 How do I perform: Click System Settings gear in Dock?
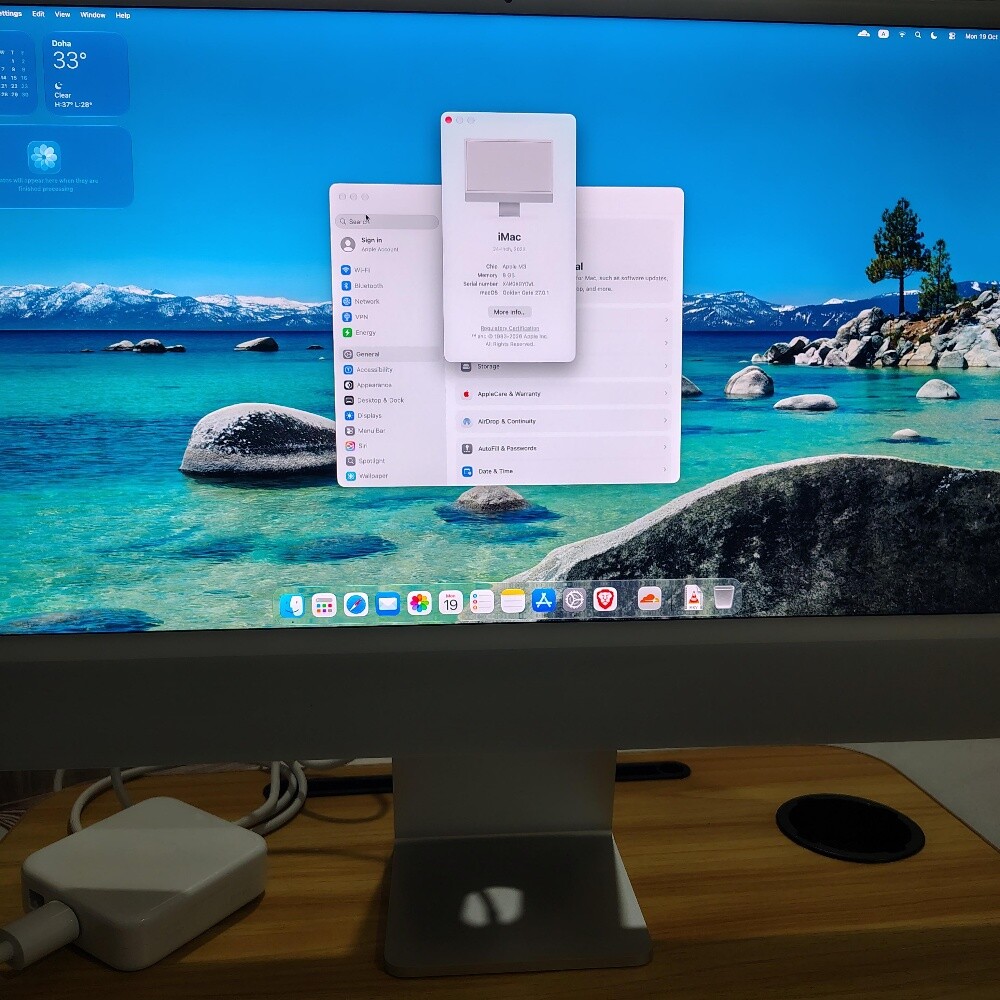coord(574,599)
